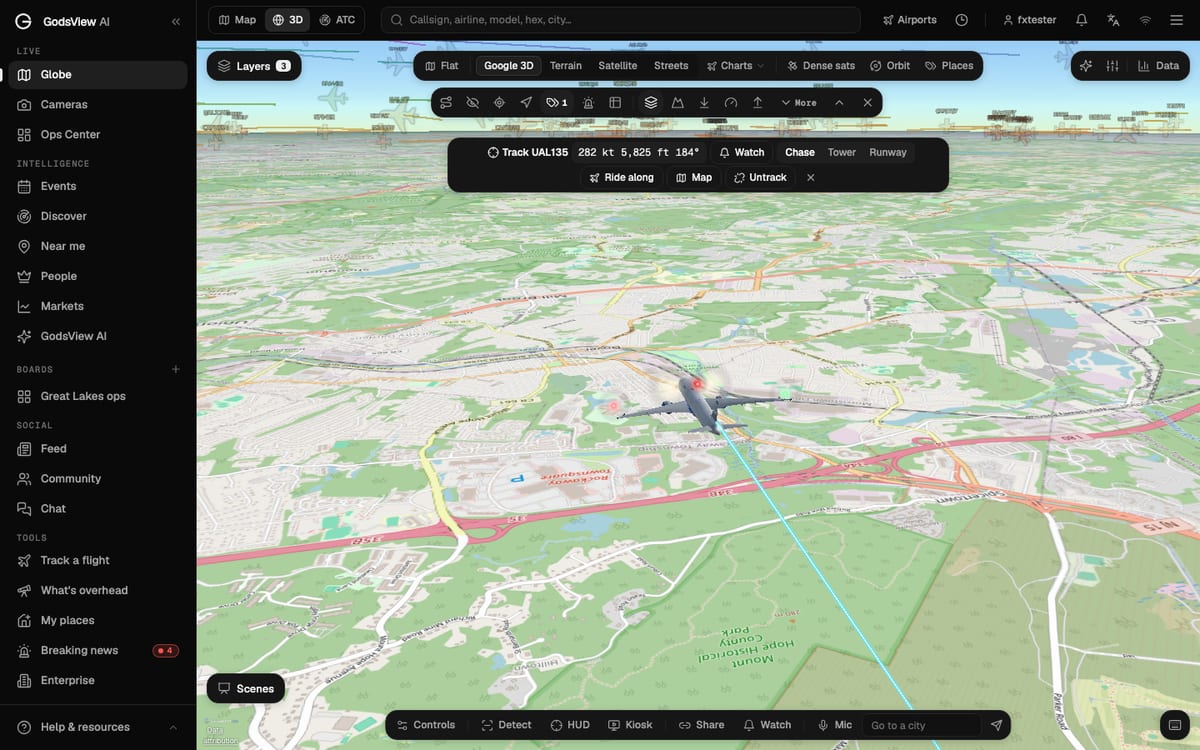Switch to Map view mode

point(238,20)
